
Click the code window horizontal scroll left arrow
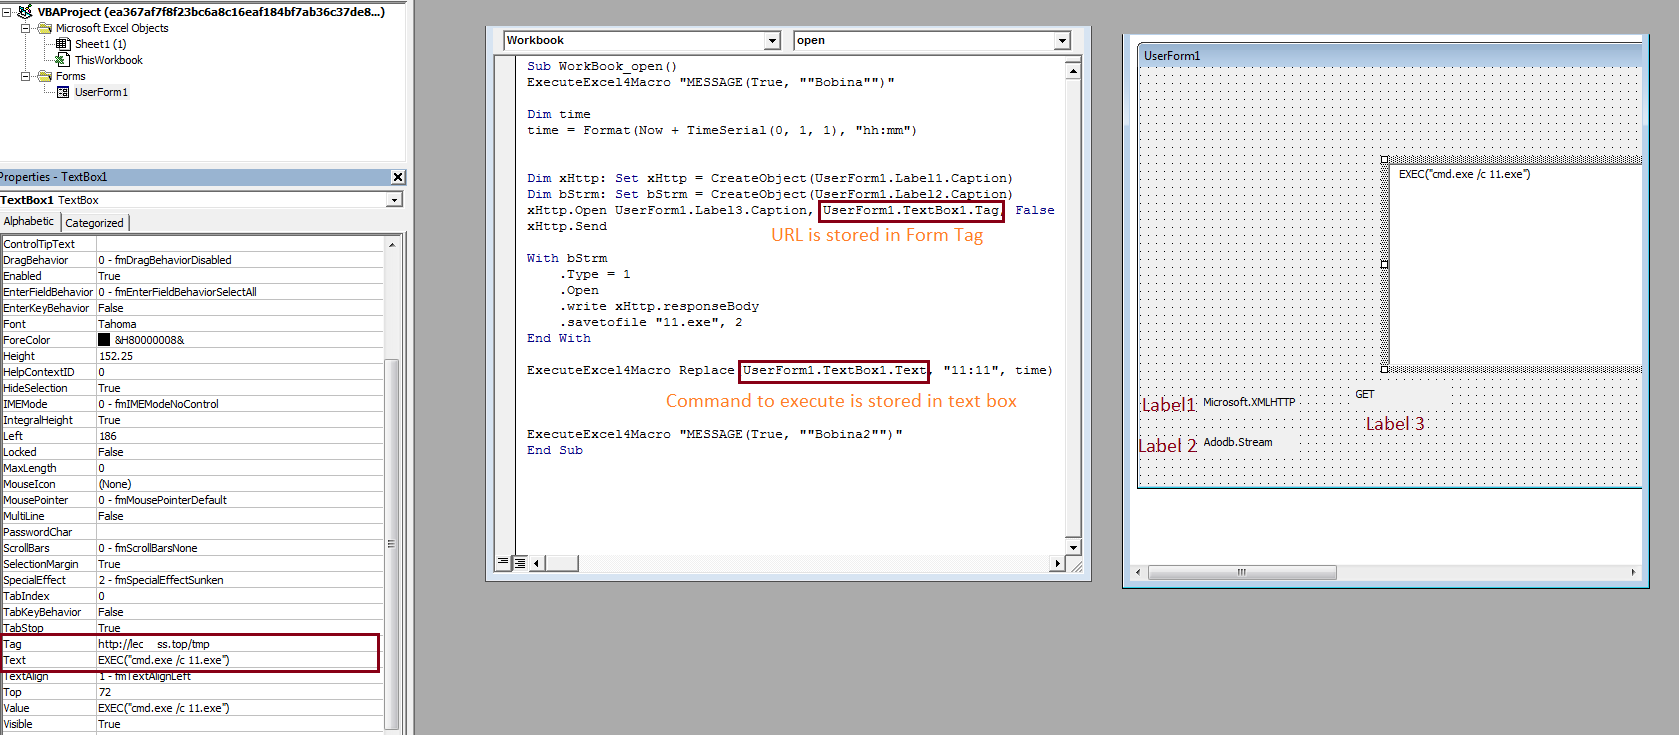click(537, 564)
